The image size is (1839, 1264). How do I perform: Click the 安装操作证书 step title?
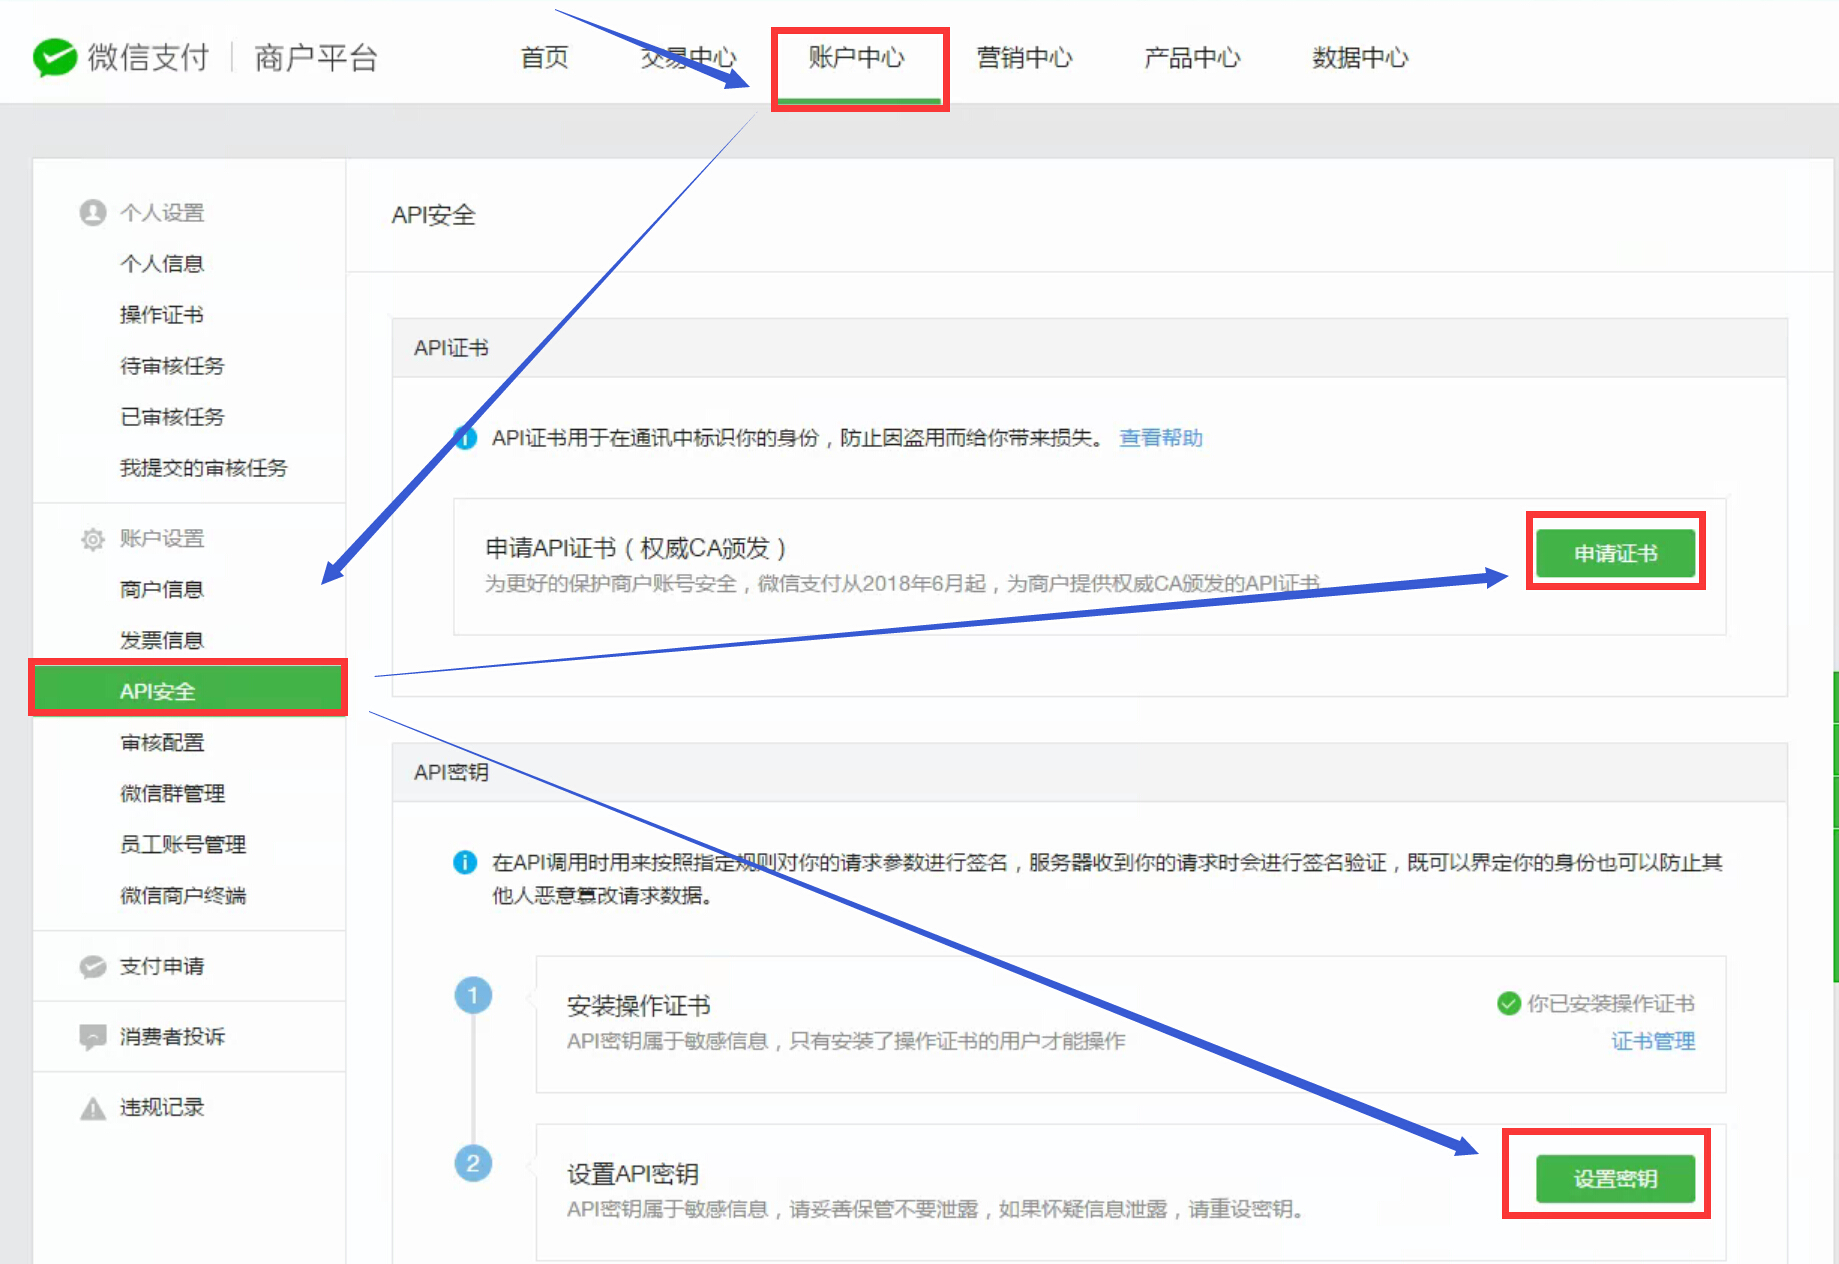pyautogui.click(x=639, y=1005)
